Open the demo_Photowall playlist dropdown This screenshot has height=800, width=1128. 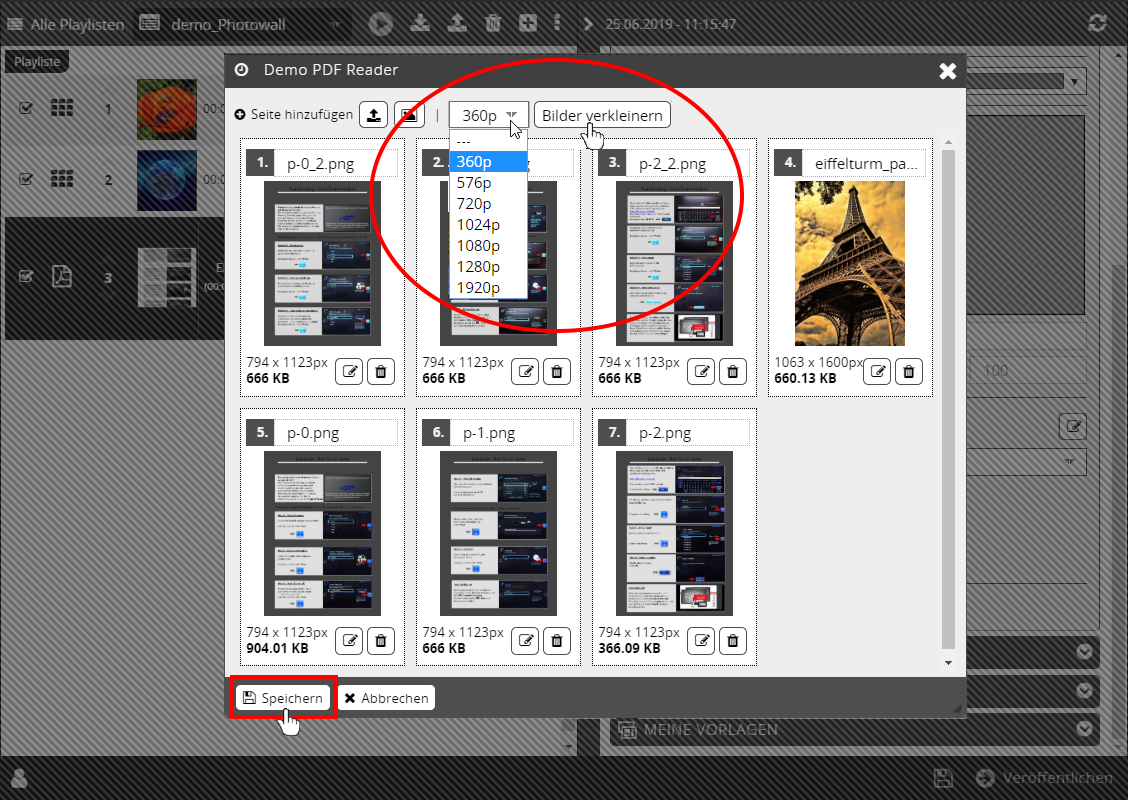[240, 23]
